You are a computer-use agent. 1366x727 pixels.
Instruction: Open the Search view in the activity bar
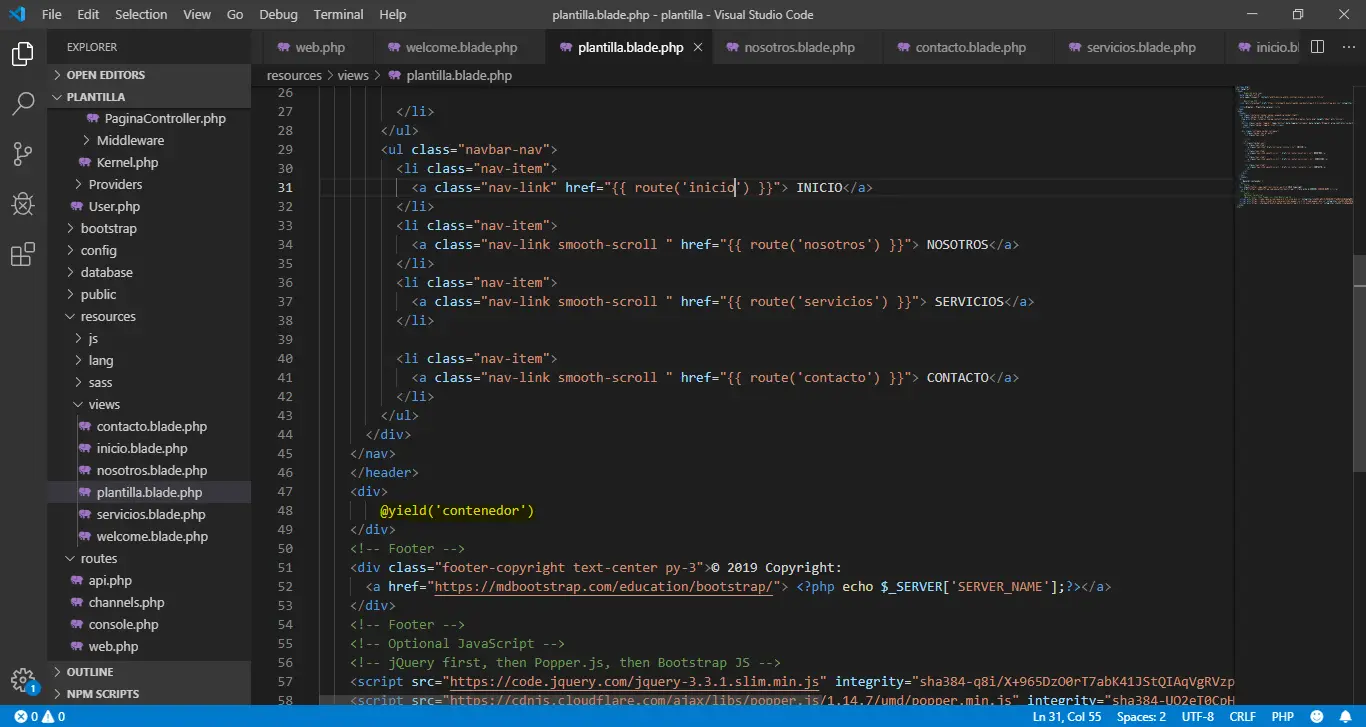tap(22, 103)
